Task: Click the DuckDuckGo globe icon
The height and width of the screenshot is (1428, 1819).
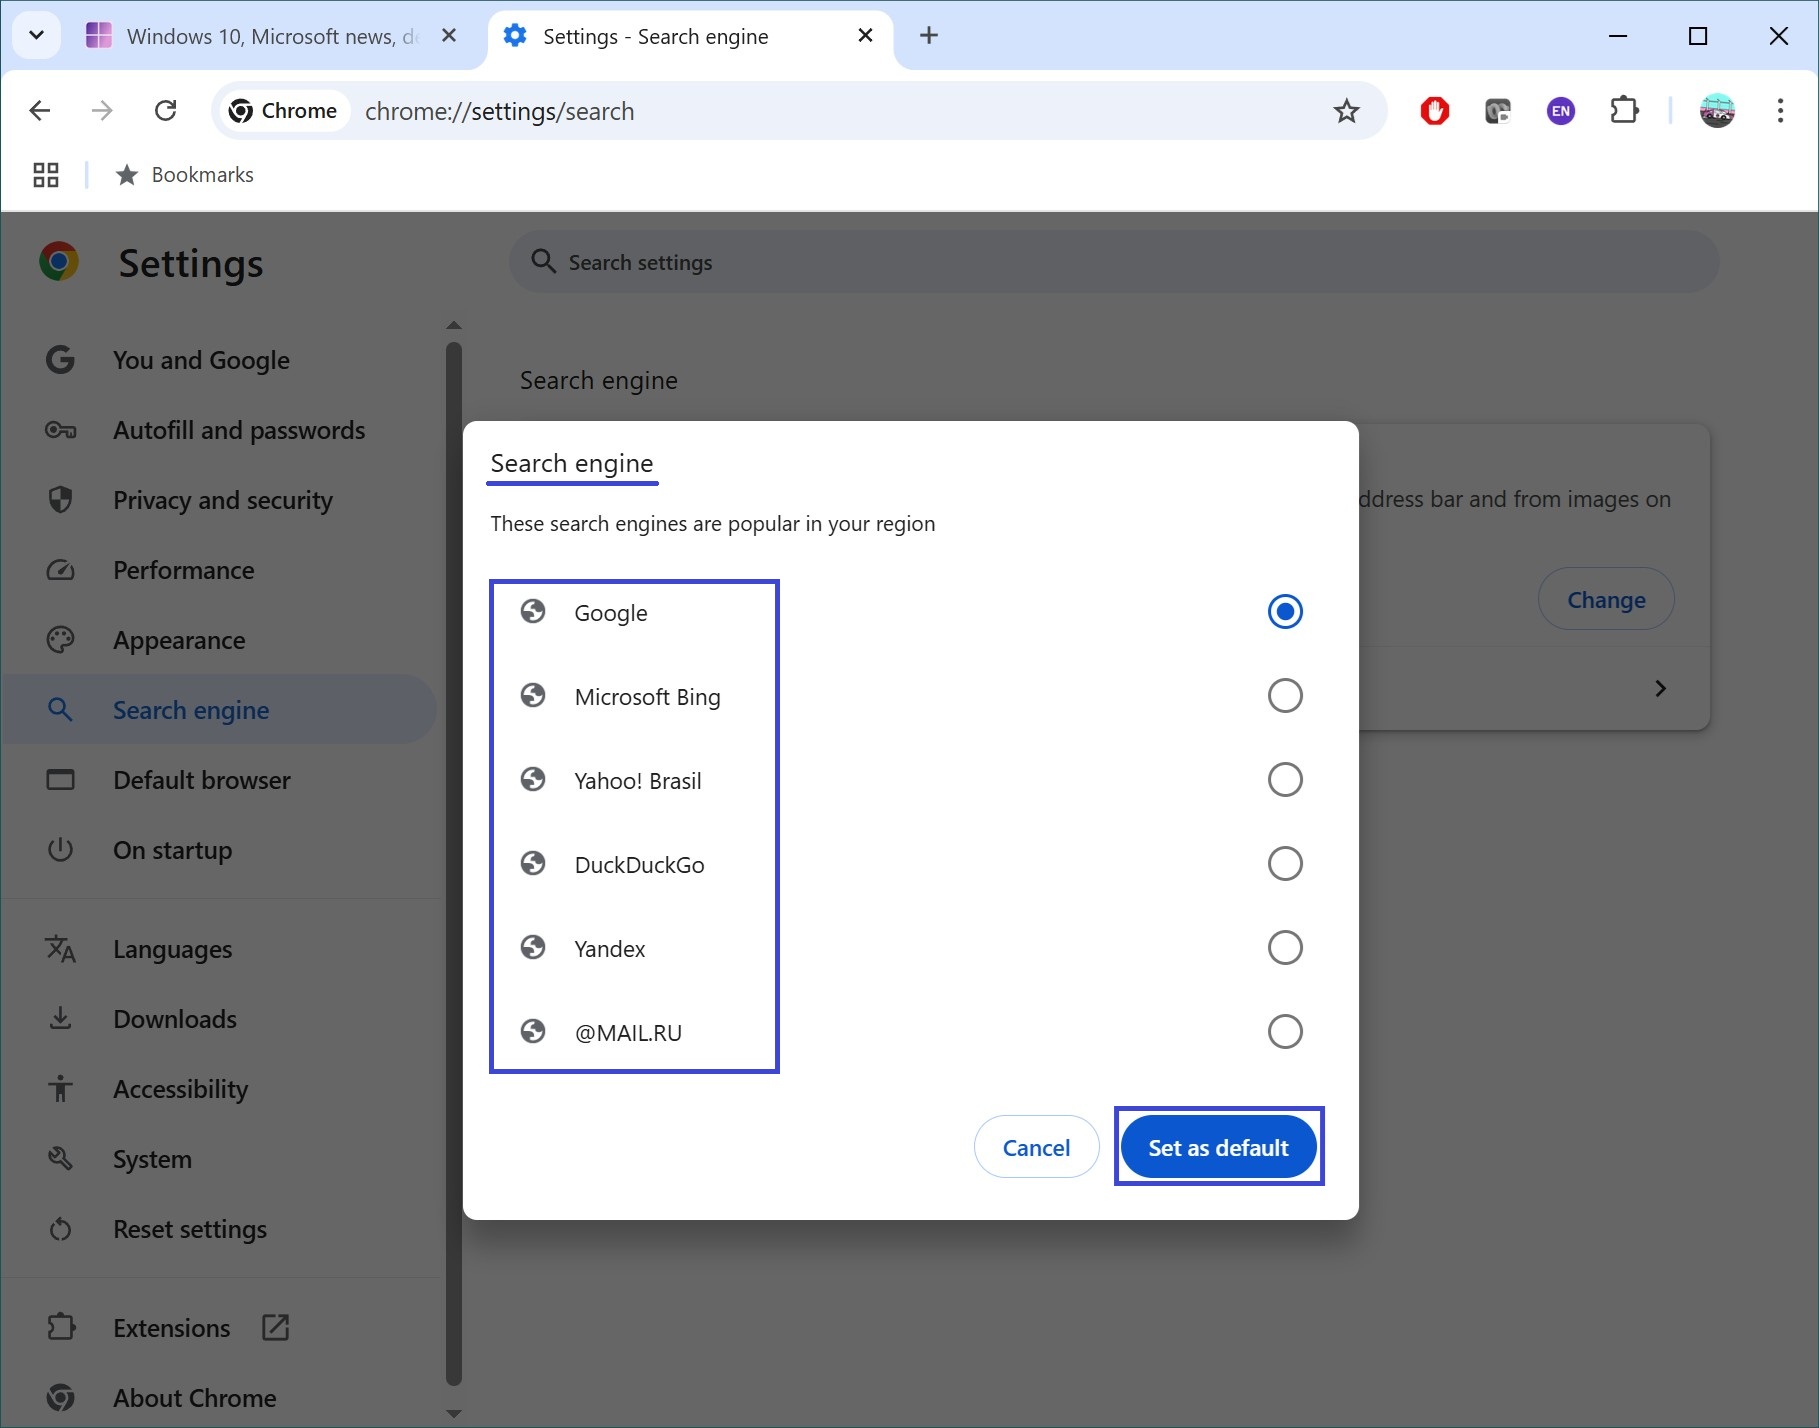Action: [533, 863]
